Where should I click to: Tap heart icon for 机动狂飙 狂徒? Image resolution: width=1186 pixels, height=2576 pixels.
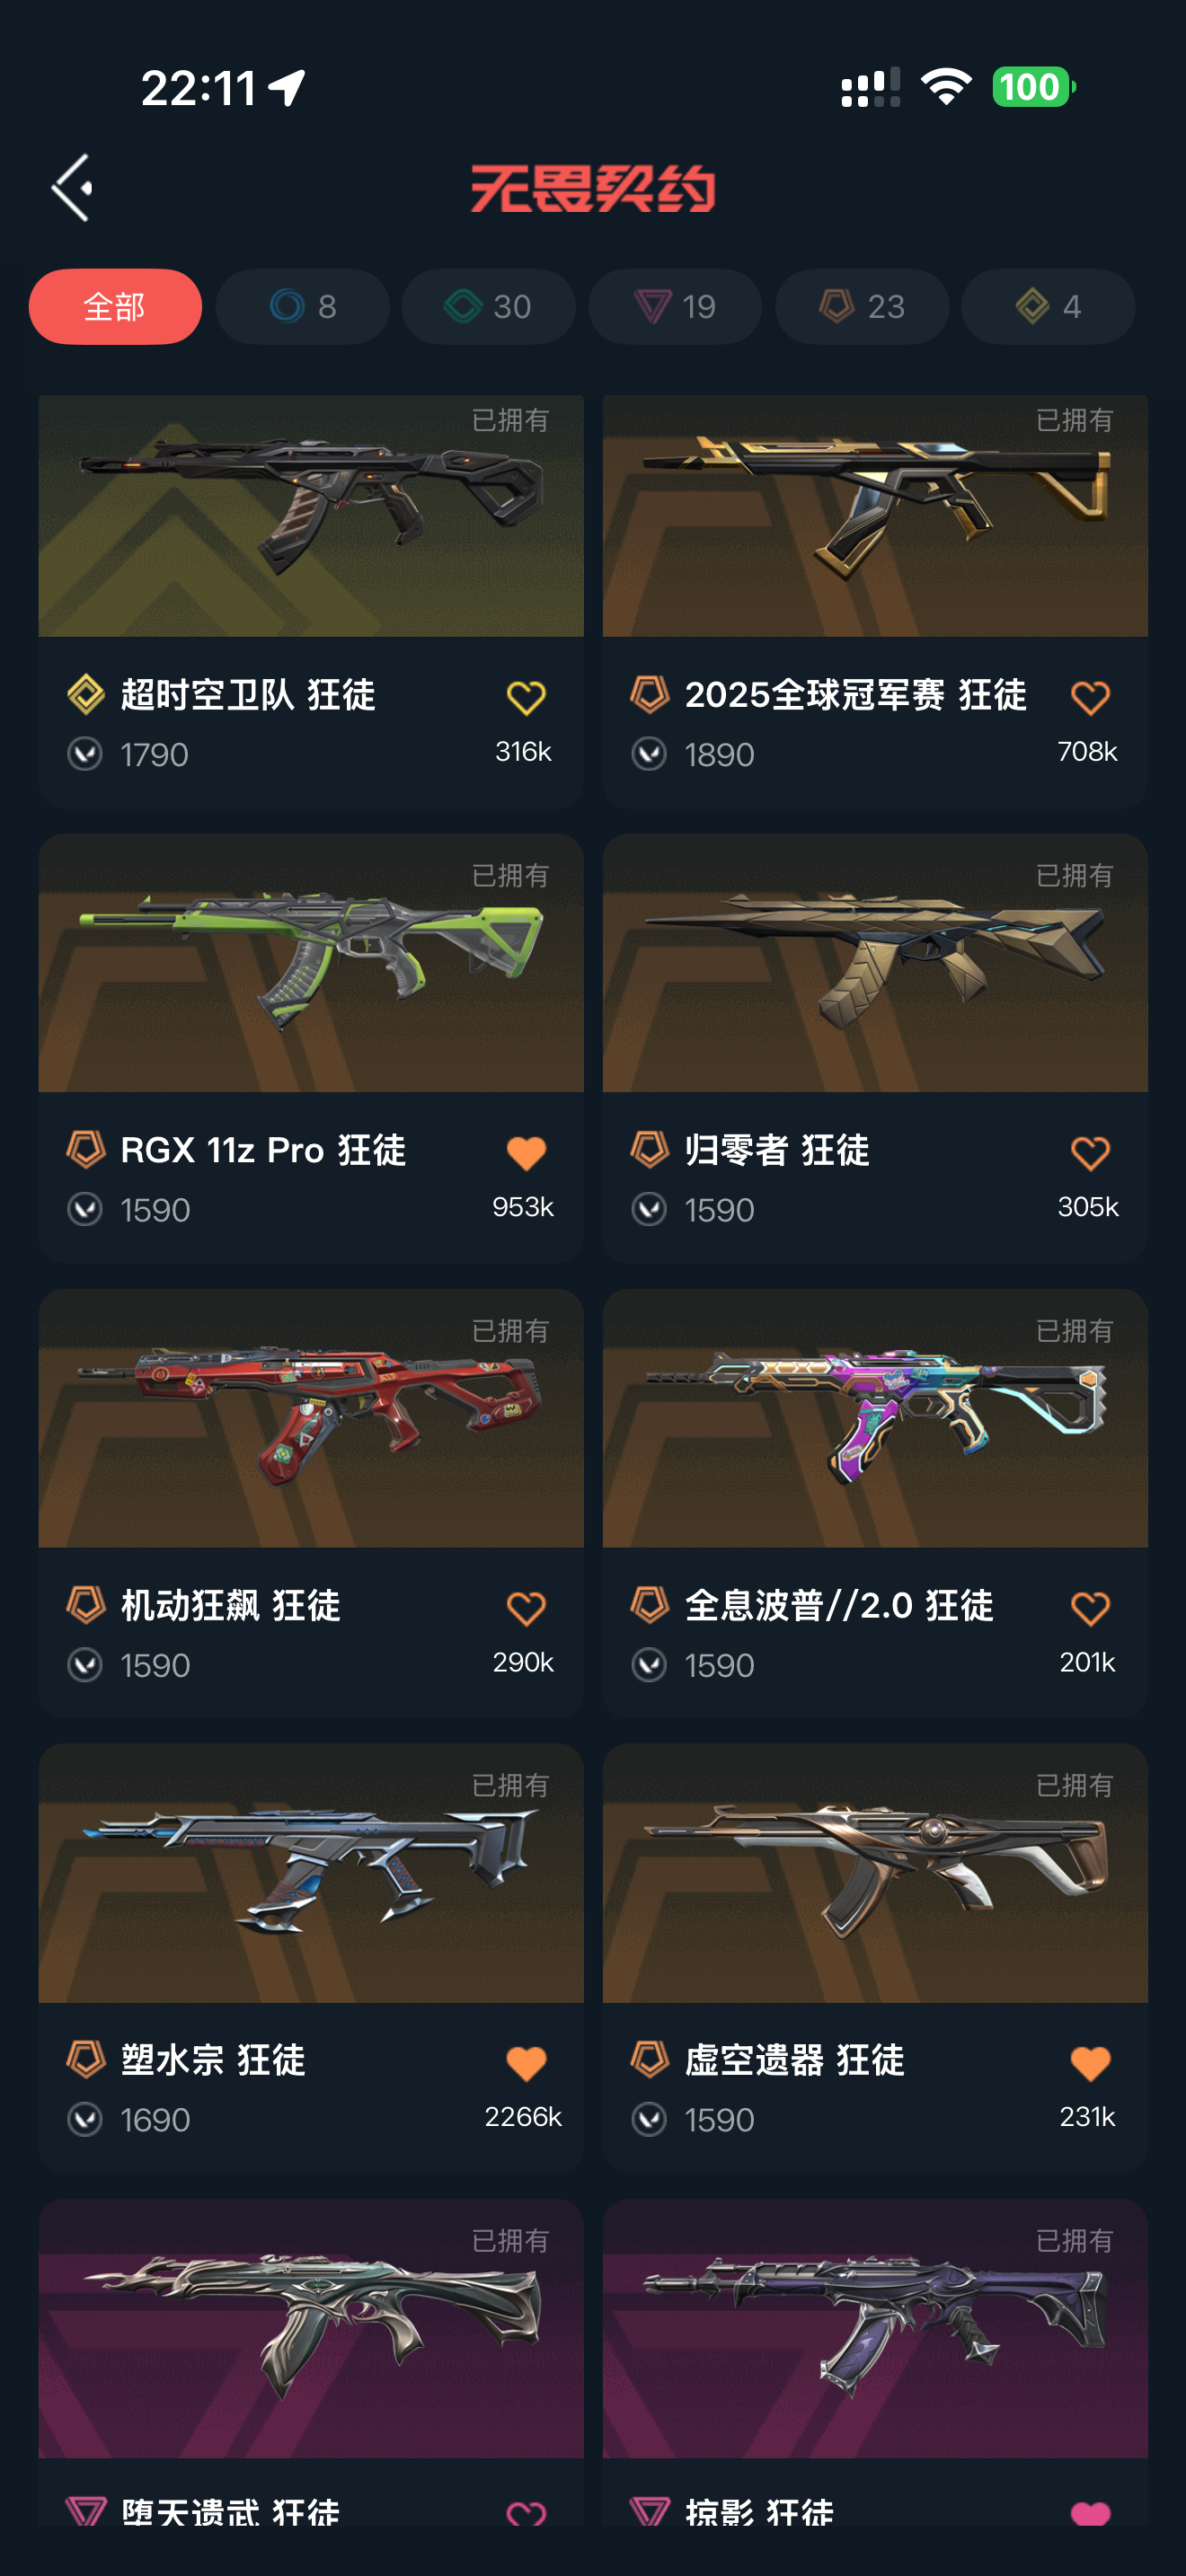pyautogui.click(x=526, y=1608)
